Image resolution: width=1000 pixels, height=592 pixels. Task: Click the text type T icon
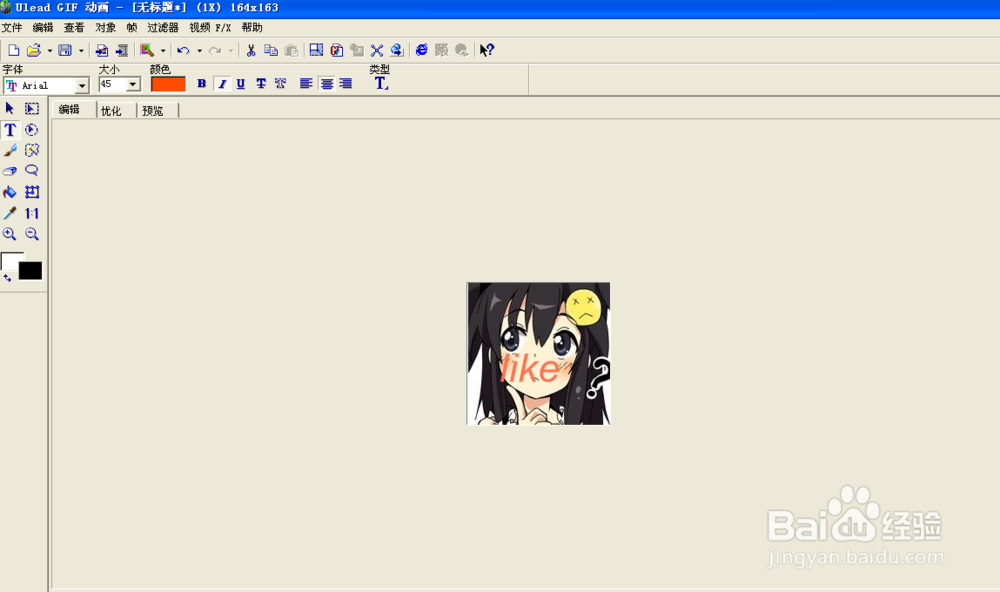pyautogui.click(x=381, y=84)
